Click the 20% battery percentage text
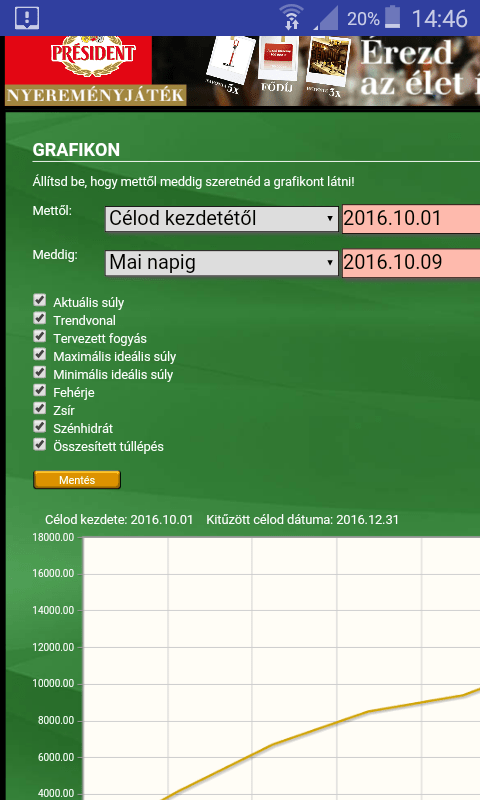Viewport: 480px width, 800px height. pyautogui.click(x=363, y=19)
